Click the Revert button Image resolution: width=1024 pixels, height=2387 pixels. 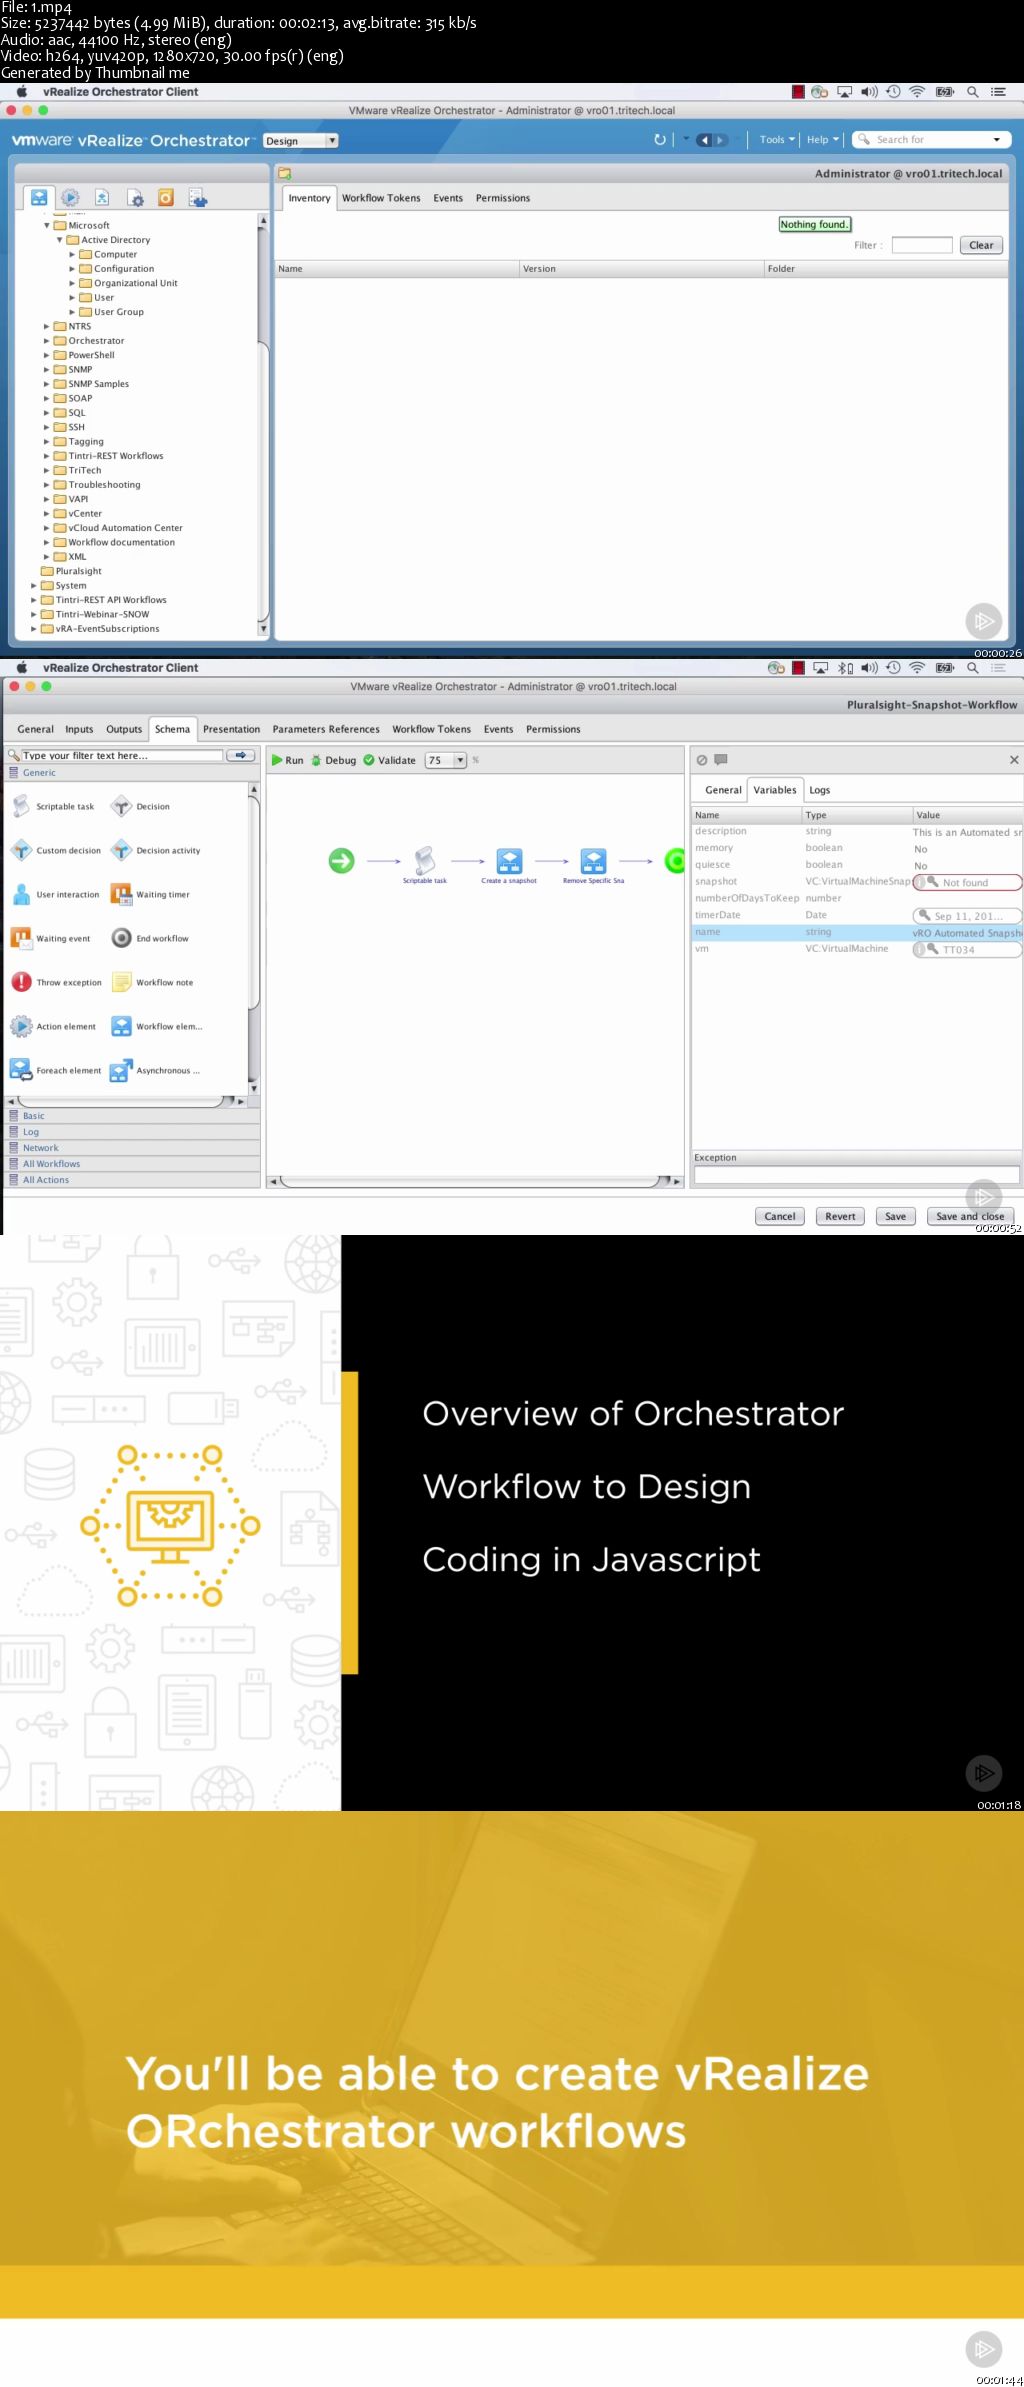click(840, 1216)
